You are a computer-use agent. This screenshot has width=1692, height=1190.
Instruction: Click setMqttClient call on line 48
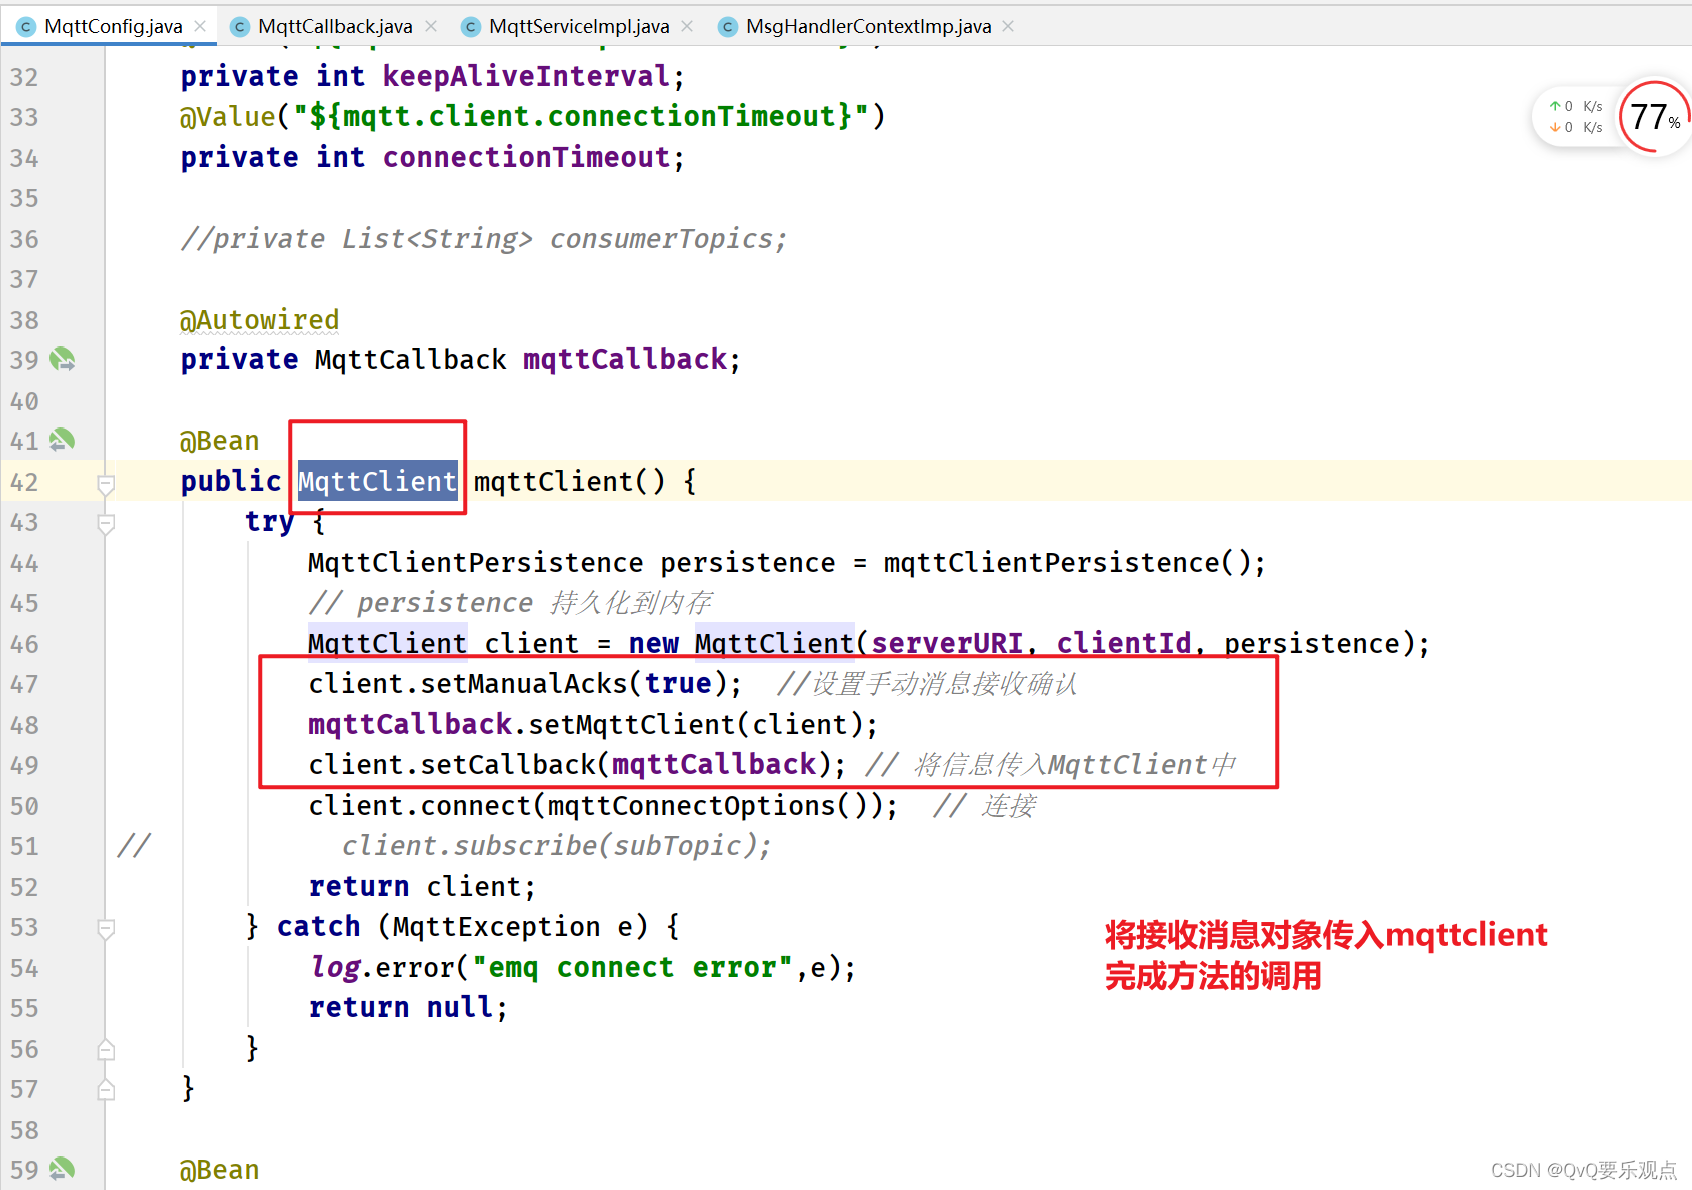(x=632, y=724)
